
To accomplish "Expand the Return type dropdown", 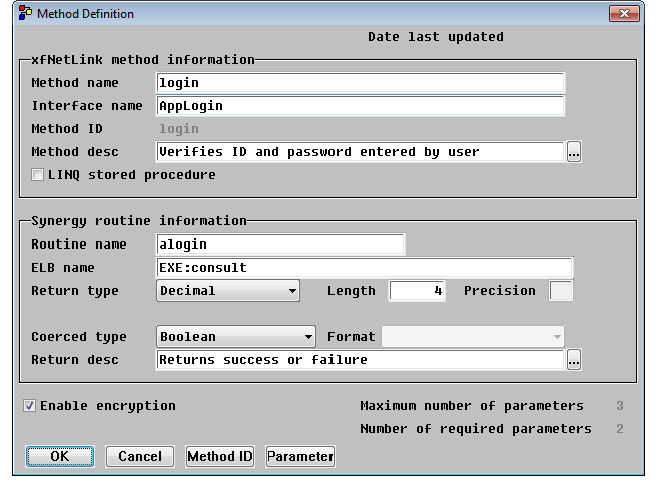I will (228, 291).
